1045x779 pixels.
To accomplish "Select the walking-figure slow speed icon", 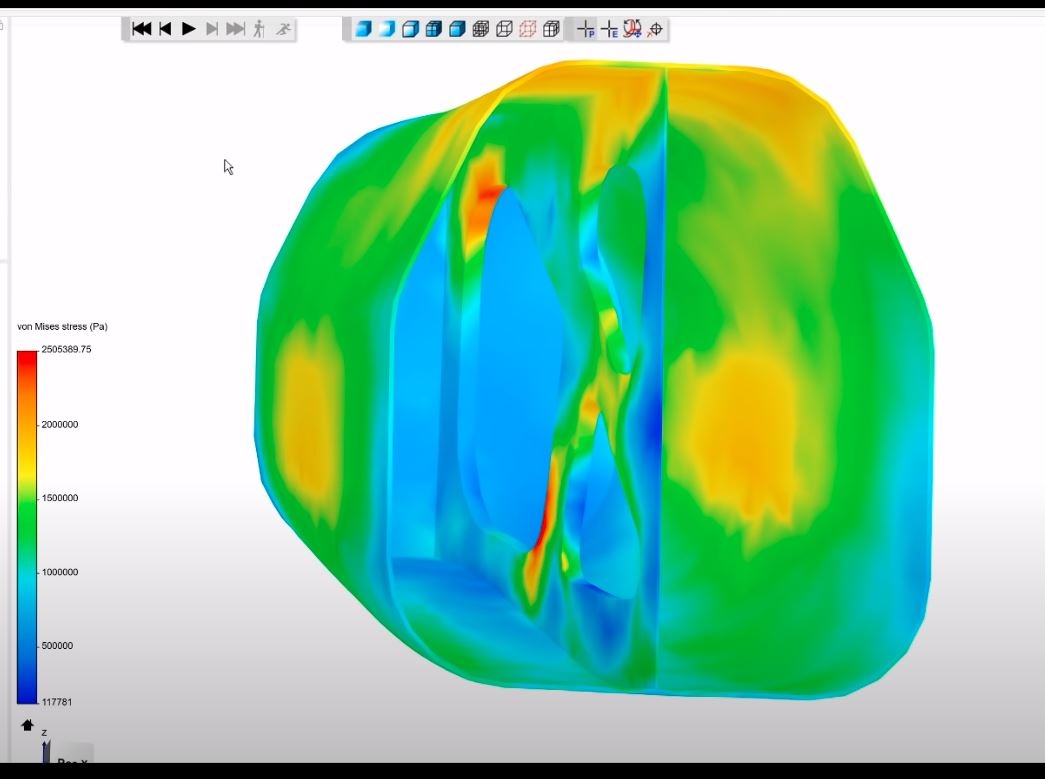I will pyautogui.click(x=259, y=29).
